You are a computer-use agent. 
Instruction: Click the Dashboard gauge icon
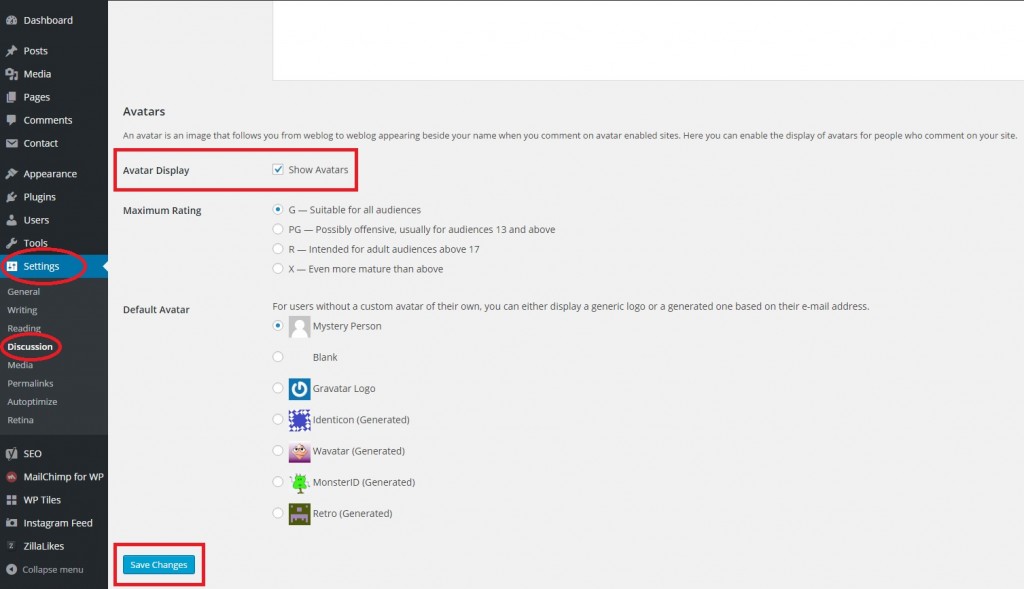11,20
